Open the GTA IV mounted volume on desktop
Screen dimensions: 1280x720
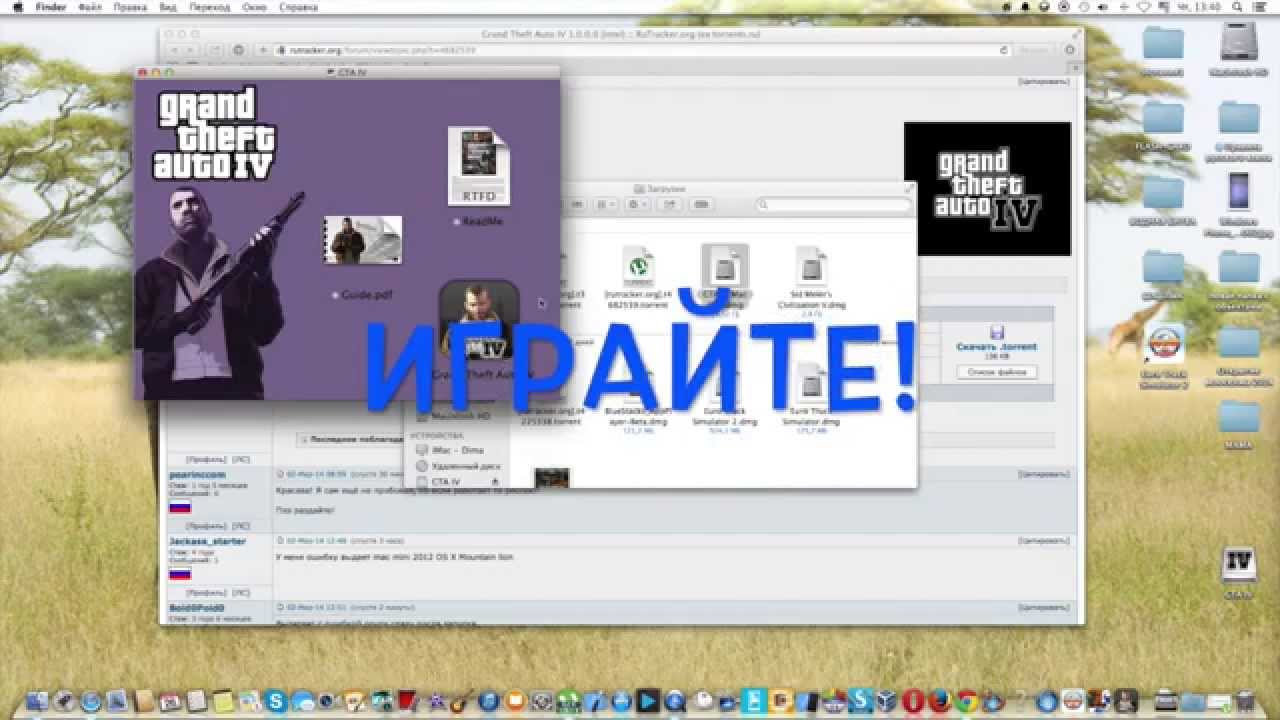coord(1238,572)
